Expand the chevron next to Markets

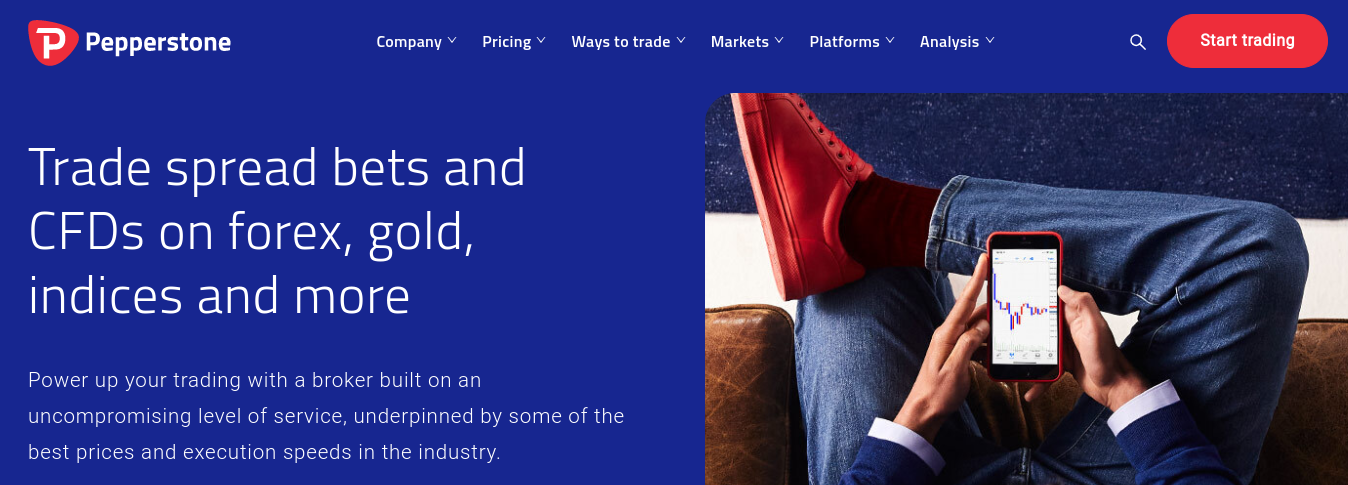point(779,41)
